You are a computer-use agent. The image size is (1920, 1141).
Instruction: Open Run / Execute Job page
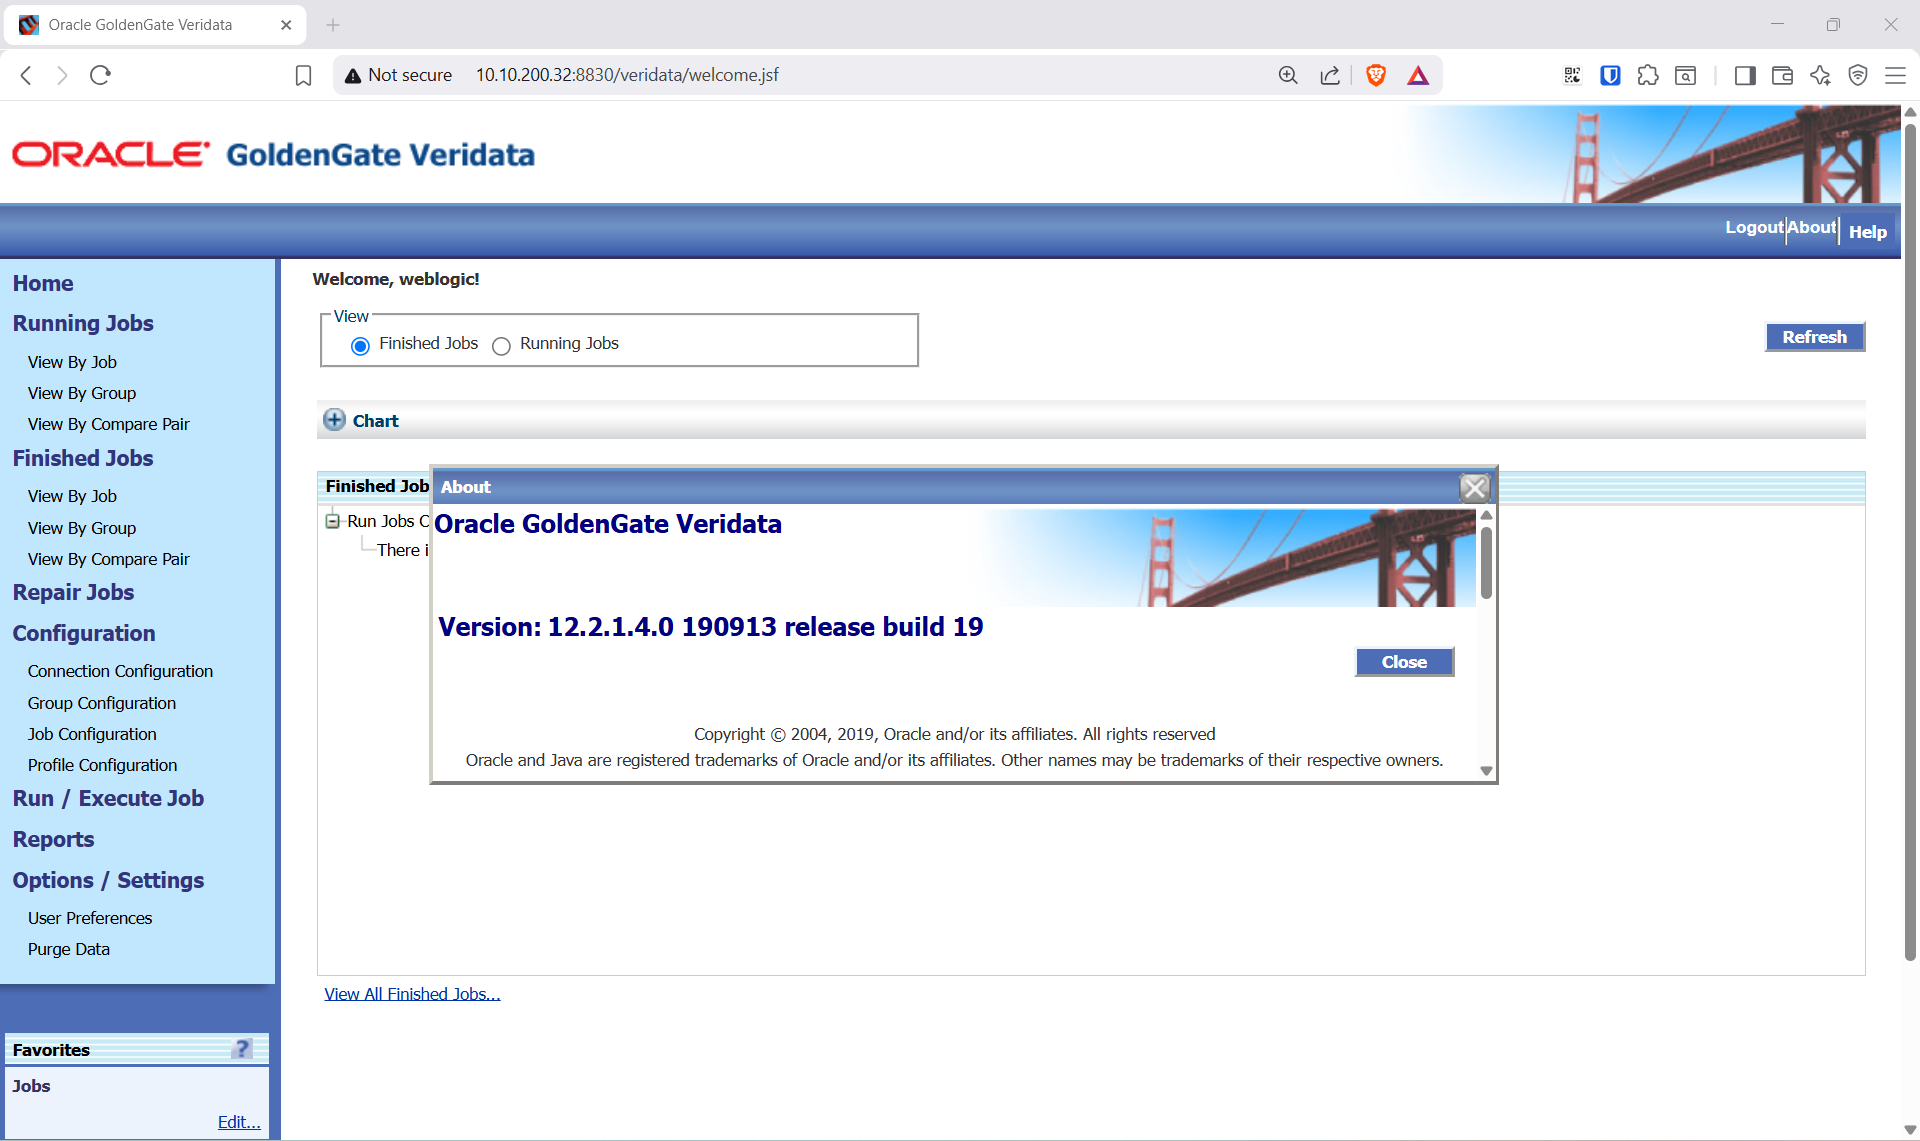pyautogui.click(x=108, y=798)
